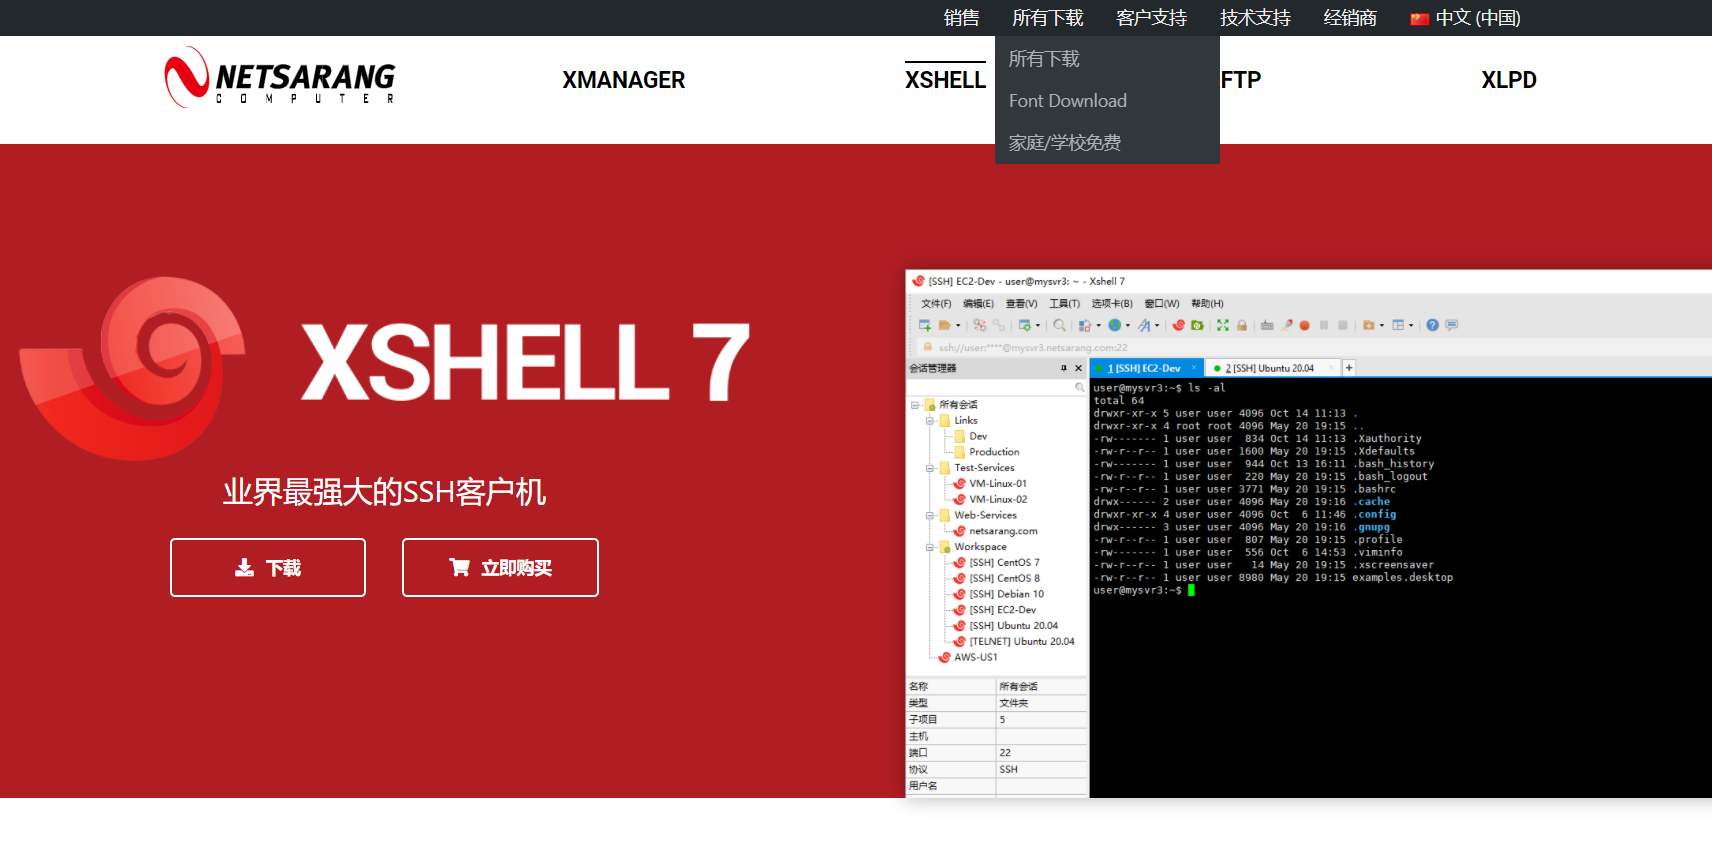Select Font Download from the dropdown menu
Screen dimensions: 1712x849
pos(1067,101)
